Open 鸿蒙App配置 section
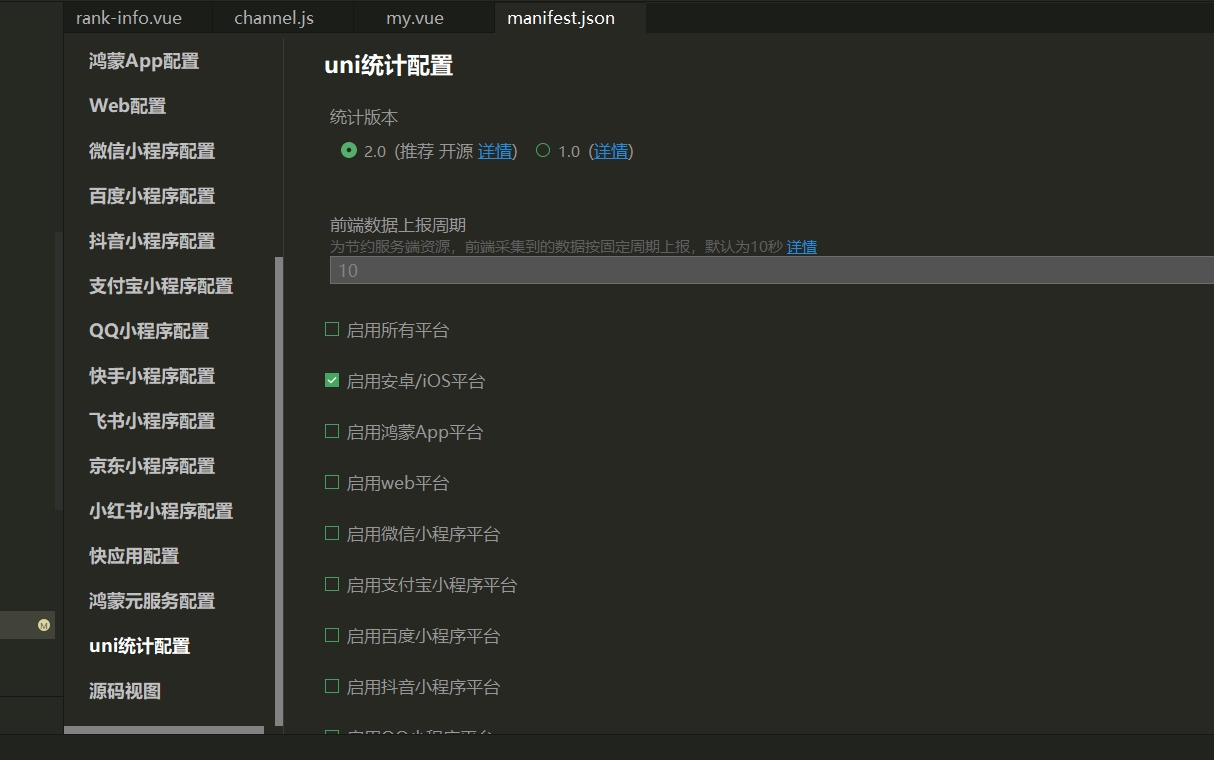The image size is (1214, 760). coord(144,61)
